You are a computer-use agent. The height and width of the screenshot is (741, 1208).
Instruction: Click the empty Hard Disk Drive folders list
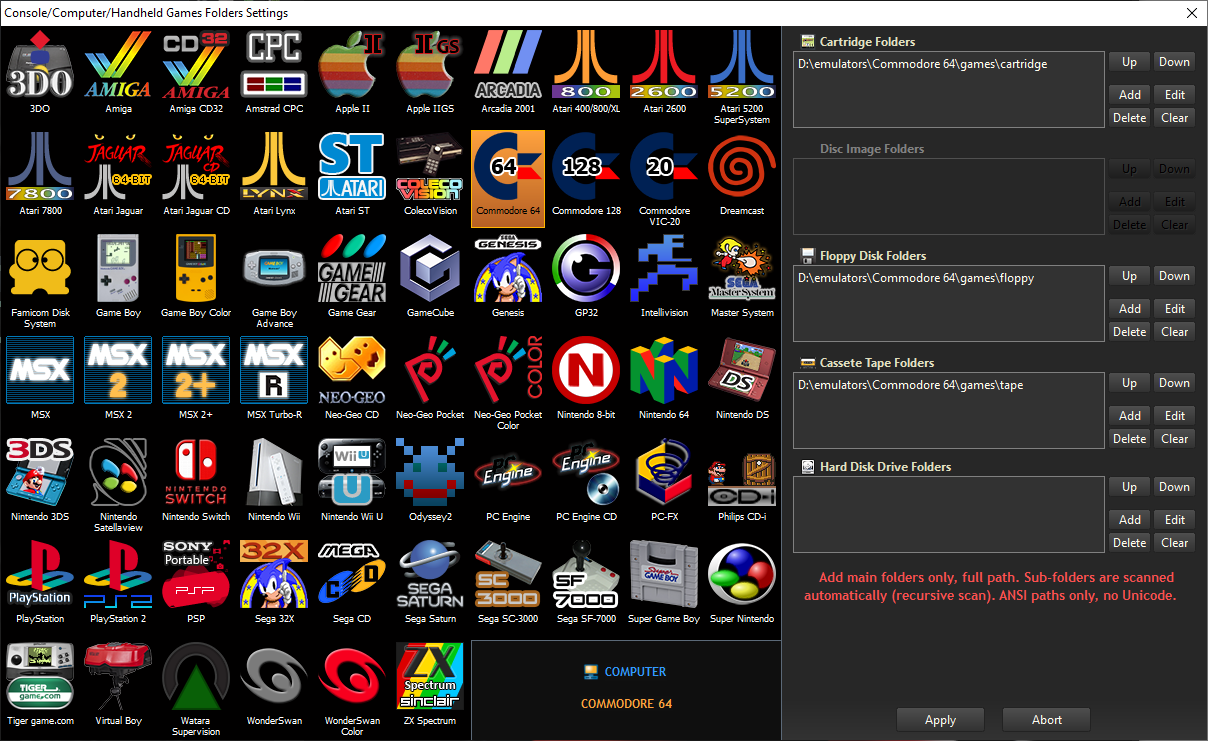pos(948,514)
